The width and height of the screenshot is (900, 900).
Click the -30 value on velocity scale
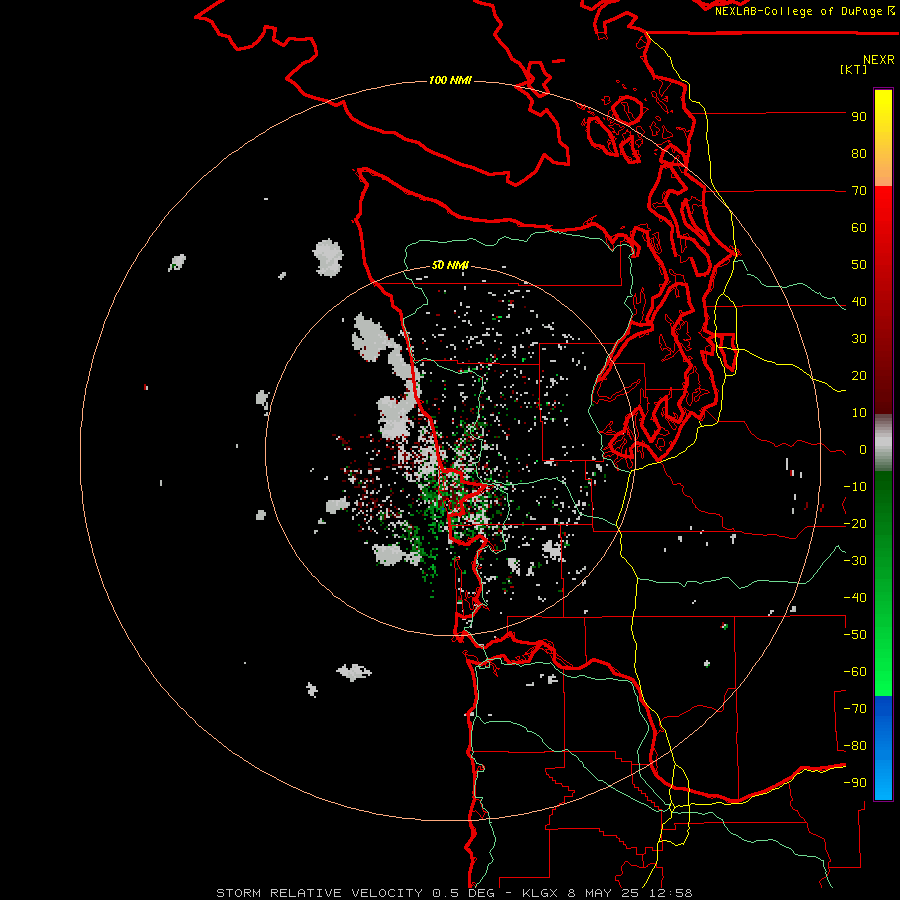[x=855, y=561]
